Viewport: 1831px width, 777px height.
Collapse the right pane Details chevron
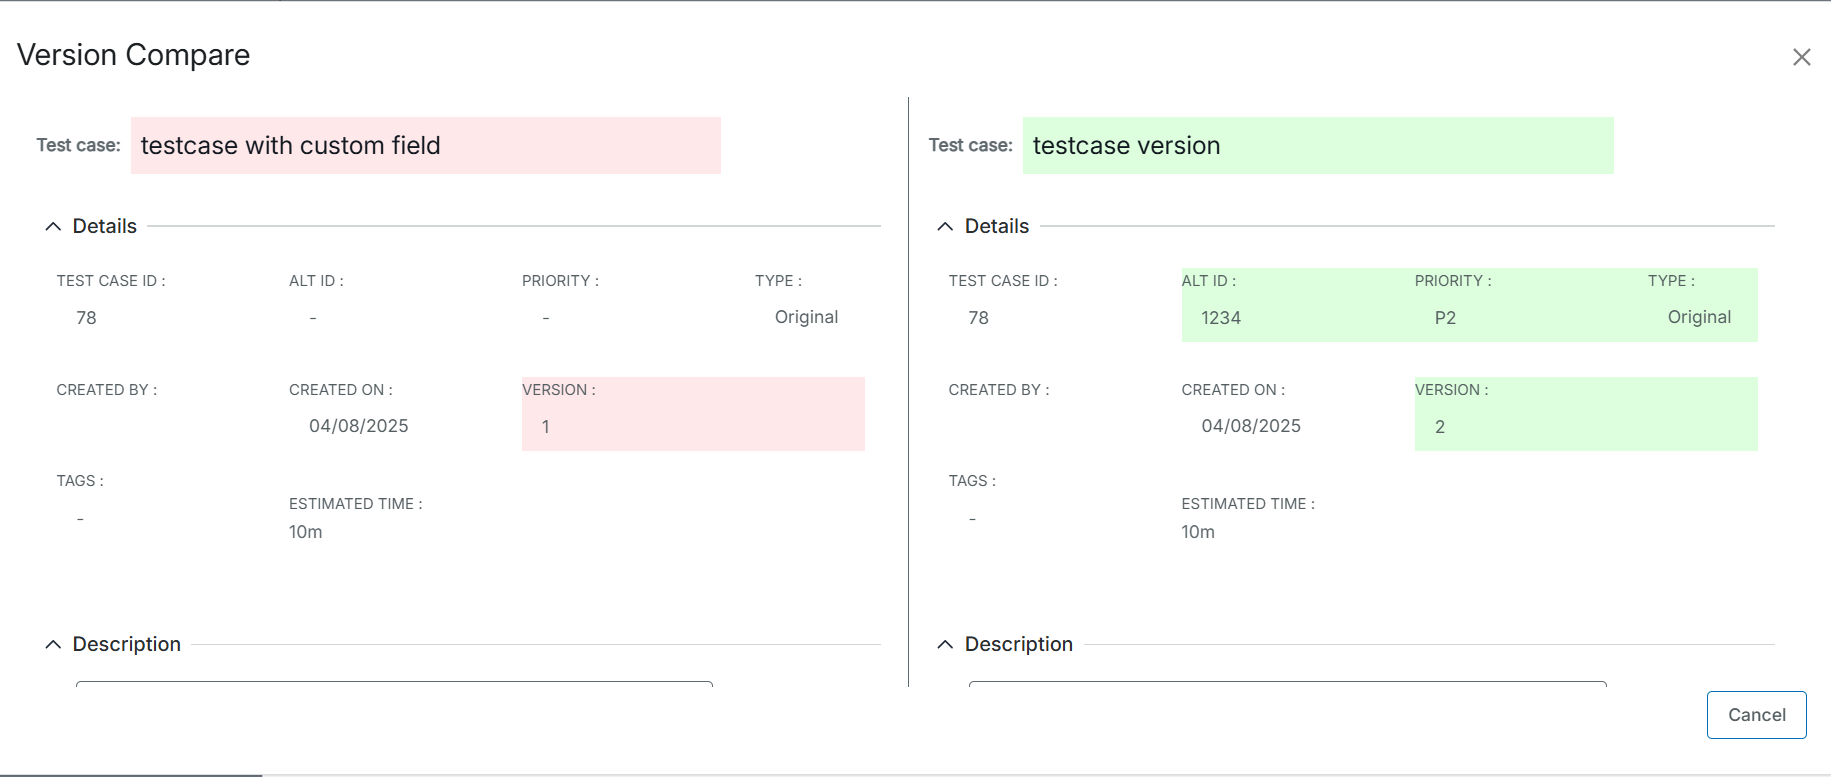pyautogui.click(x=945, y=227)
